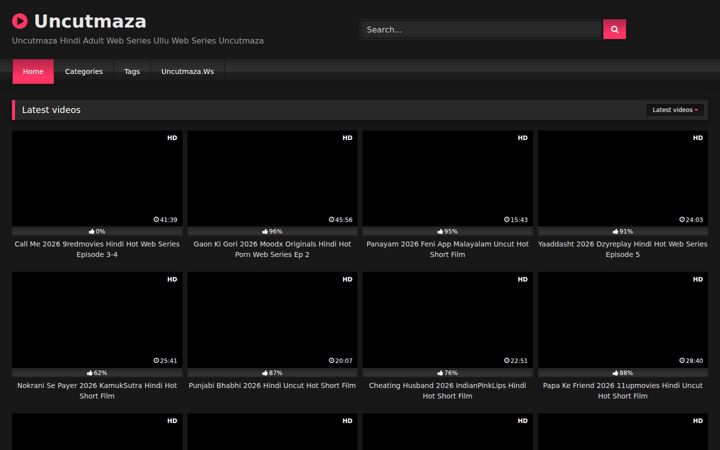Click the magnifier search button

point(614,29)
